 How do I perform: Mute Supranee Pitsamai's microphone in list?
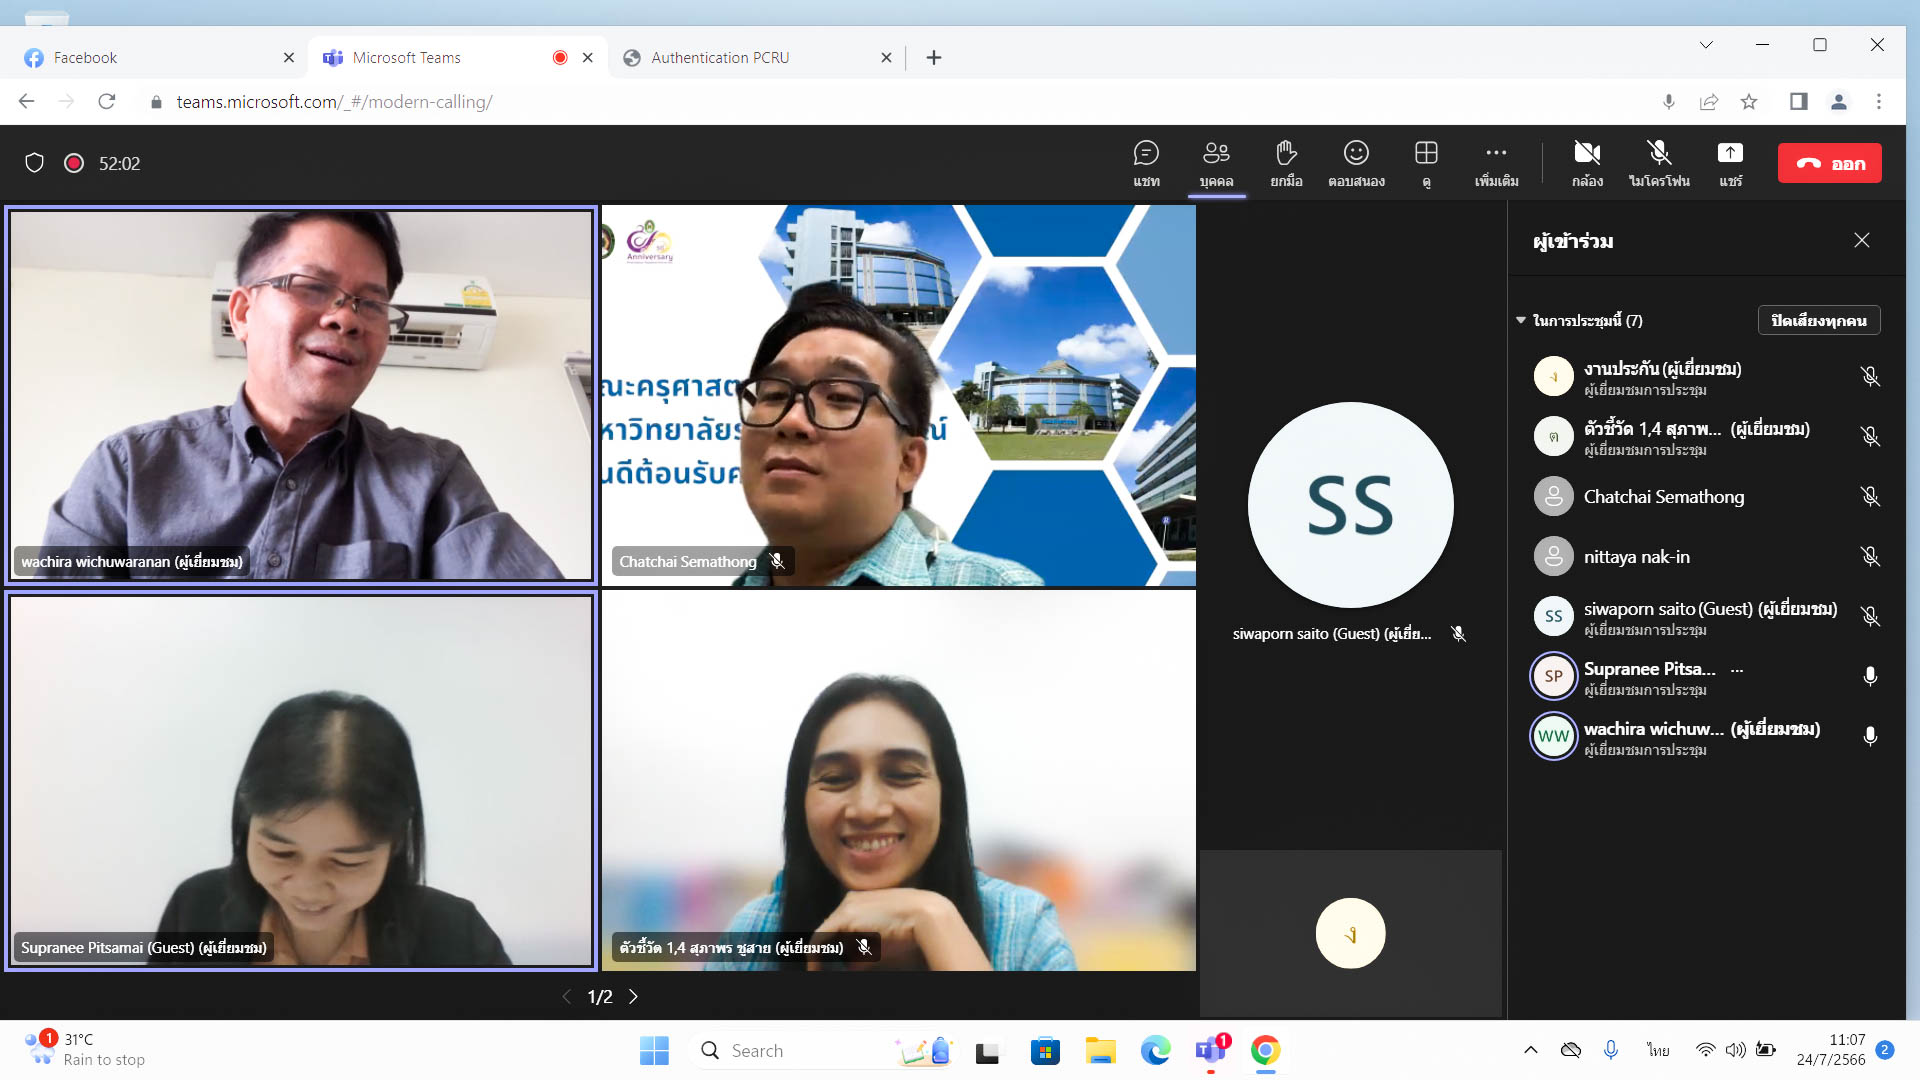coord(1870,676)
